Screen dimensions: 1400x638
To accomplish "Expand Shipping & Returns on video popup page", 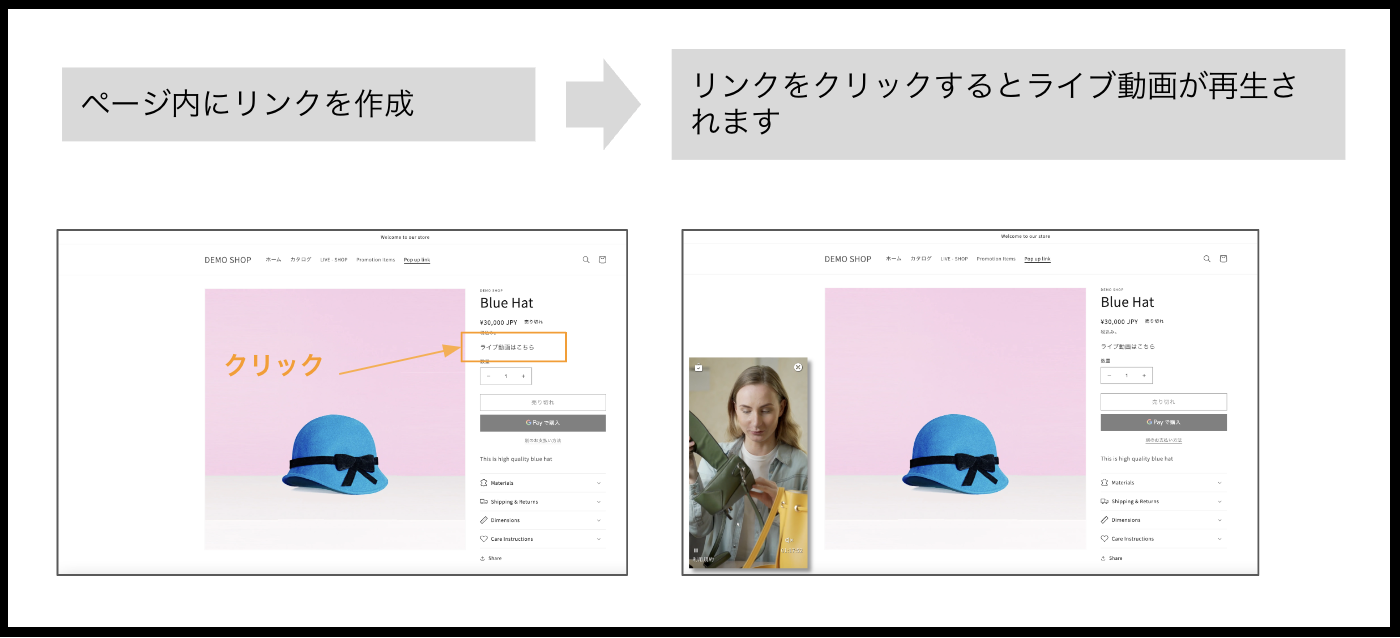I will point(1163,501).
